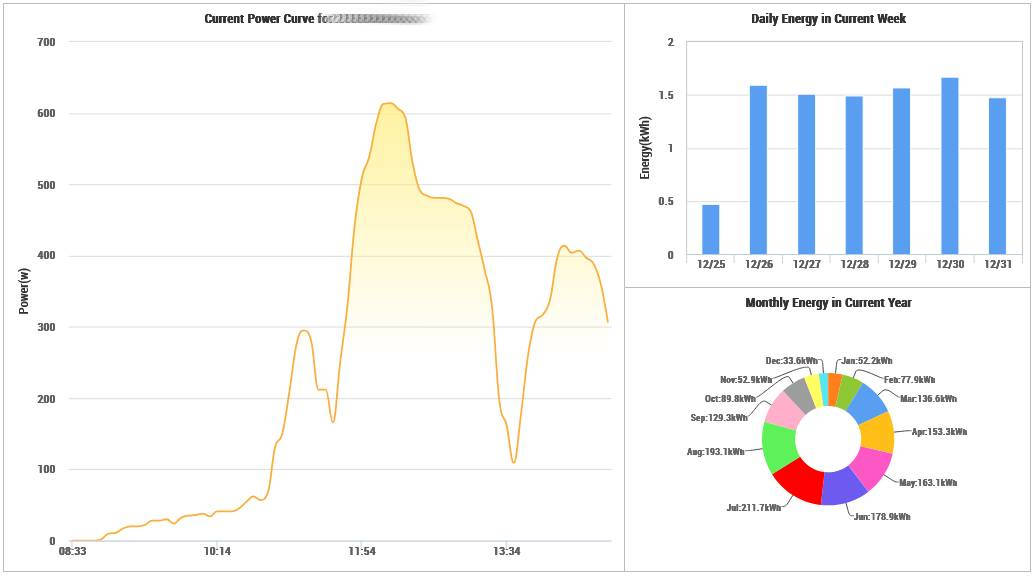This screenshot has height=576, width=1034.
Task: Click the pink September donut slice
Action: pos(785,412)
